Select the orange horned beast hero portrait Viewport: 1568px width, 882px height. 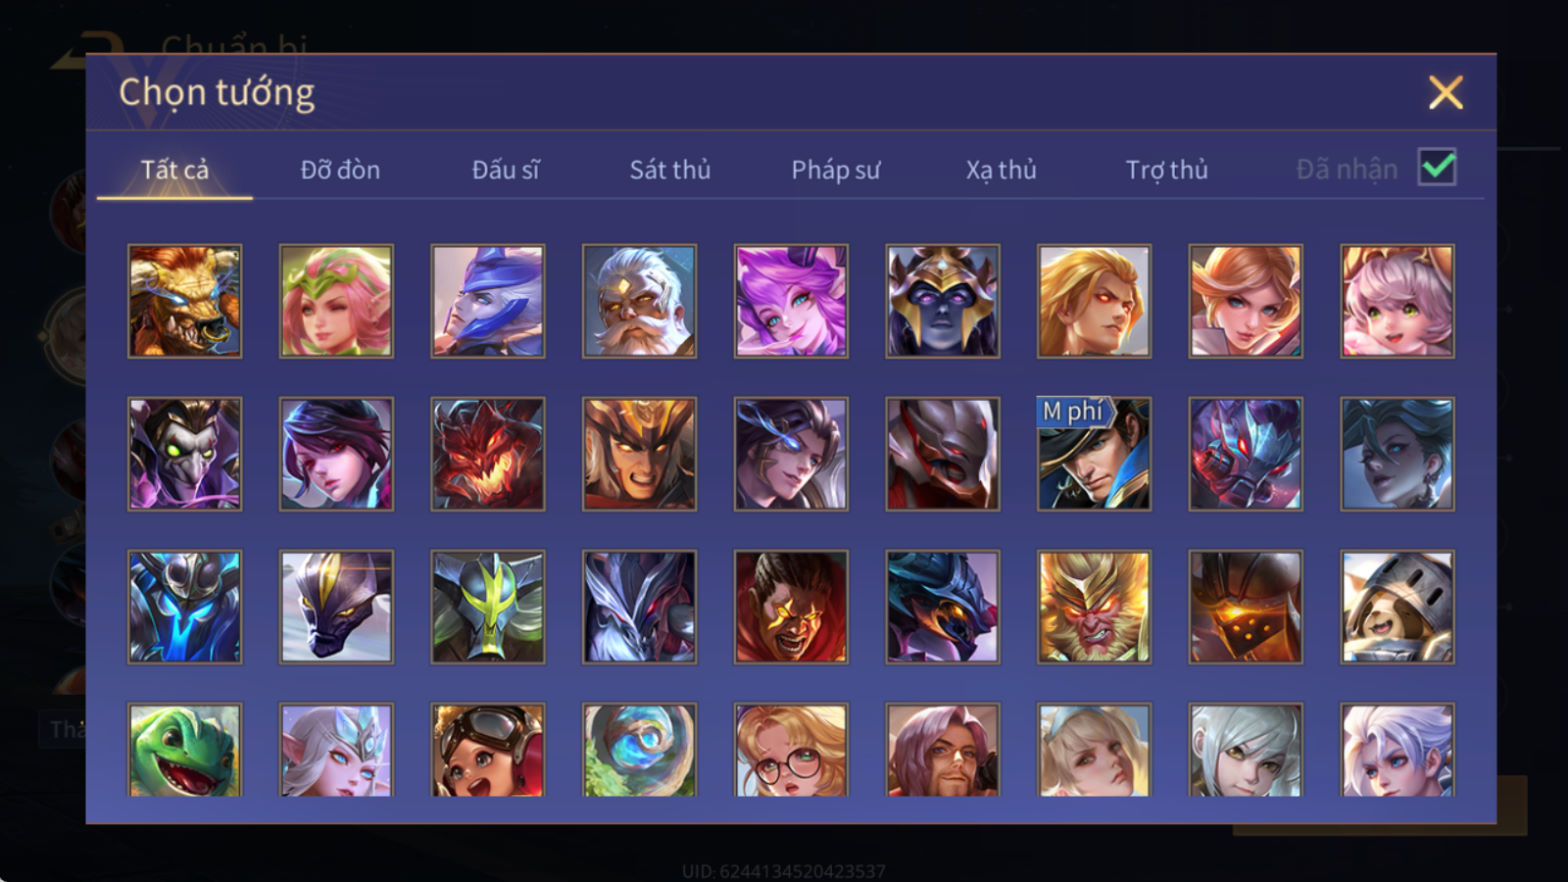tap(185, 301)
